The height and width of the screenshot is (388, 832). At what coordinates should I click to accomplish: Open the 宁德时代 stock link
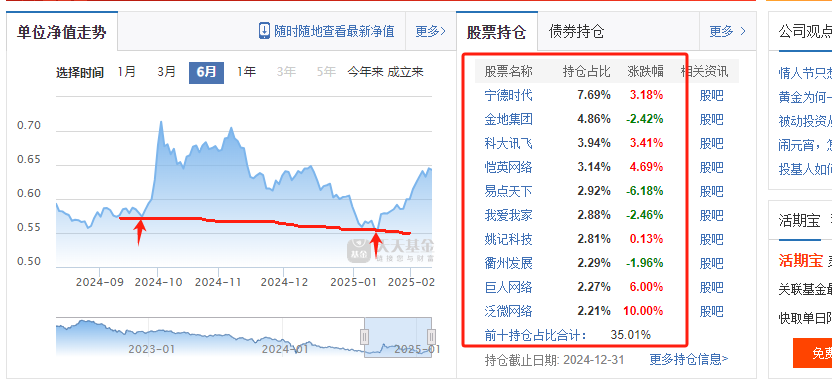pyautogui.click(x=508, y=96)
